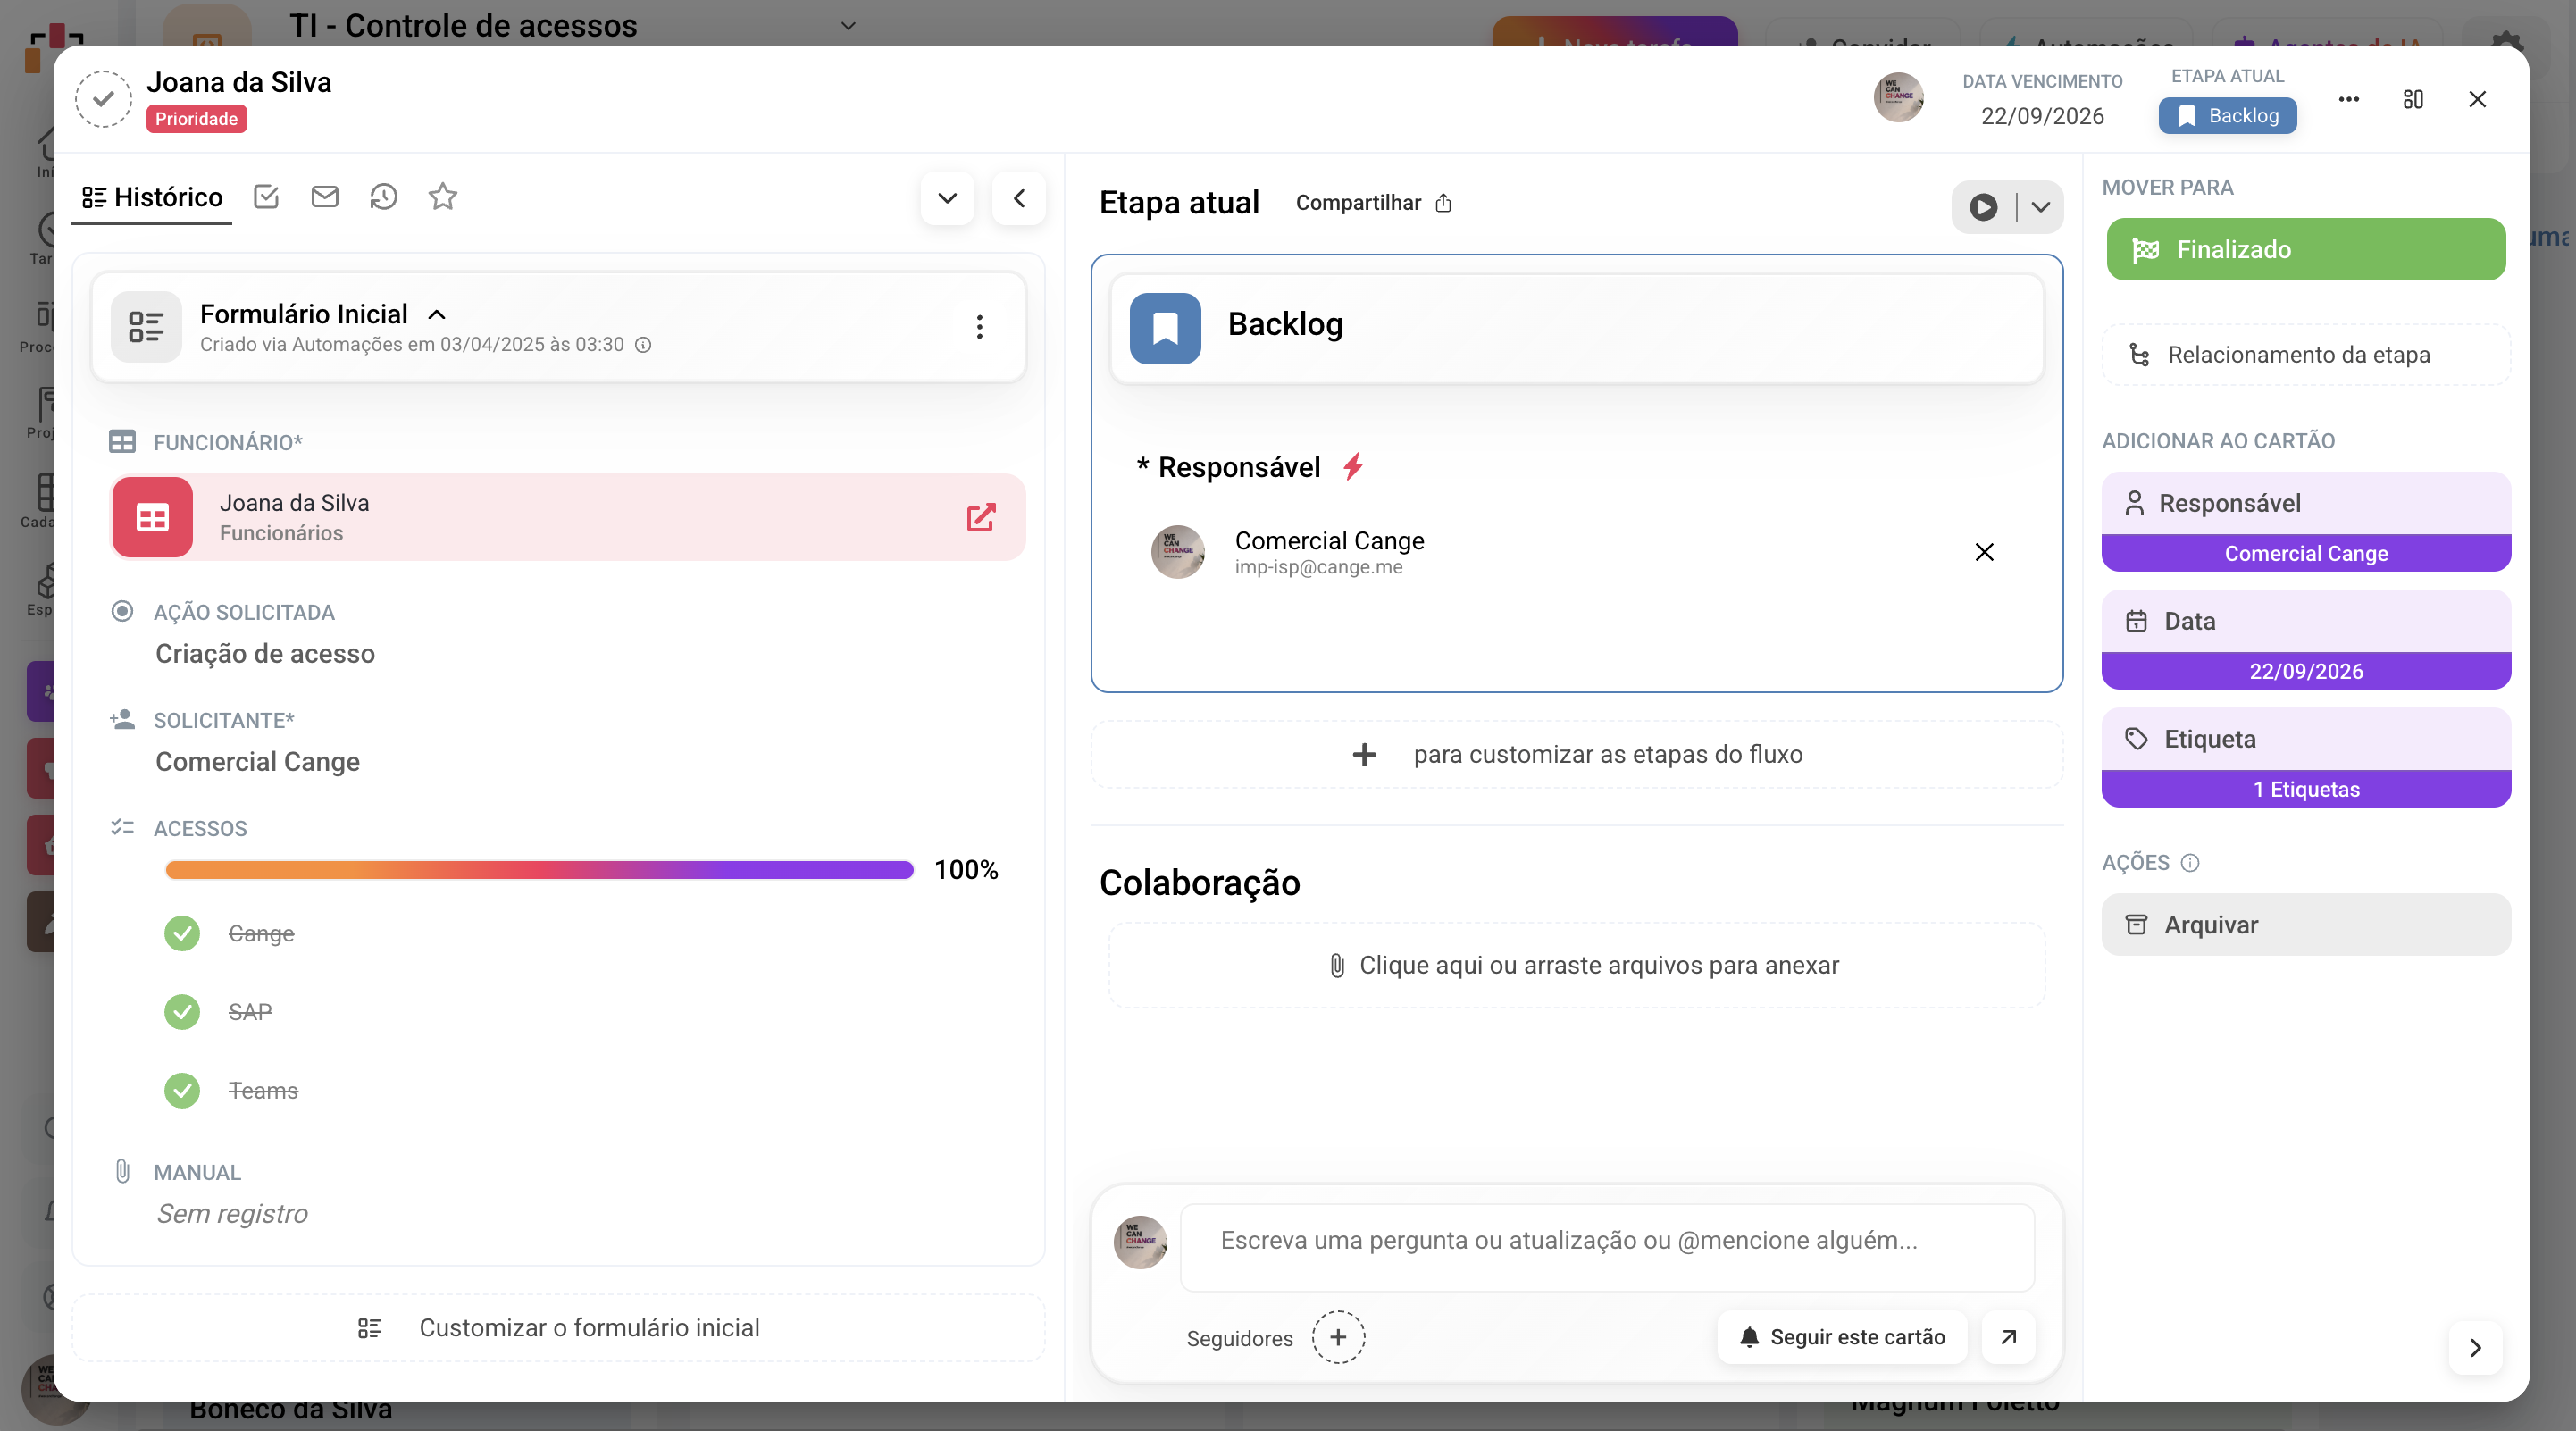Collapse the left panel with back chevron
The image size is (2576, 1431).
coord(1019,198)
